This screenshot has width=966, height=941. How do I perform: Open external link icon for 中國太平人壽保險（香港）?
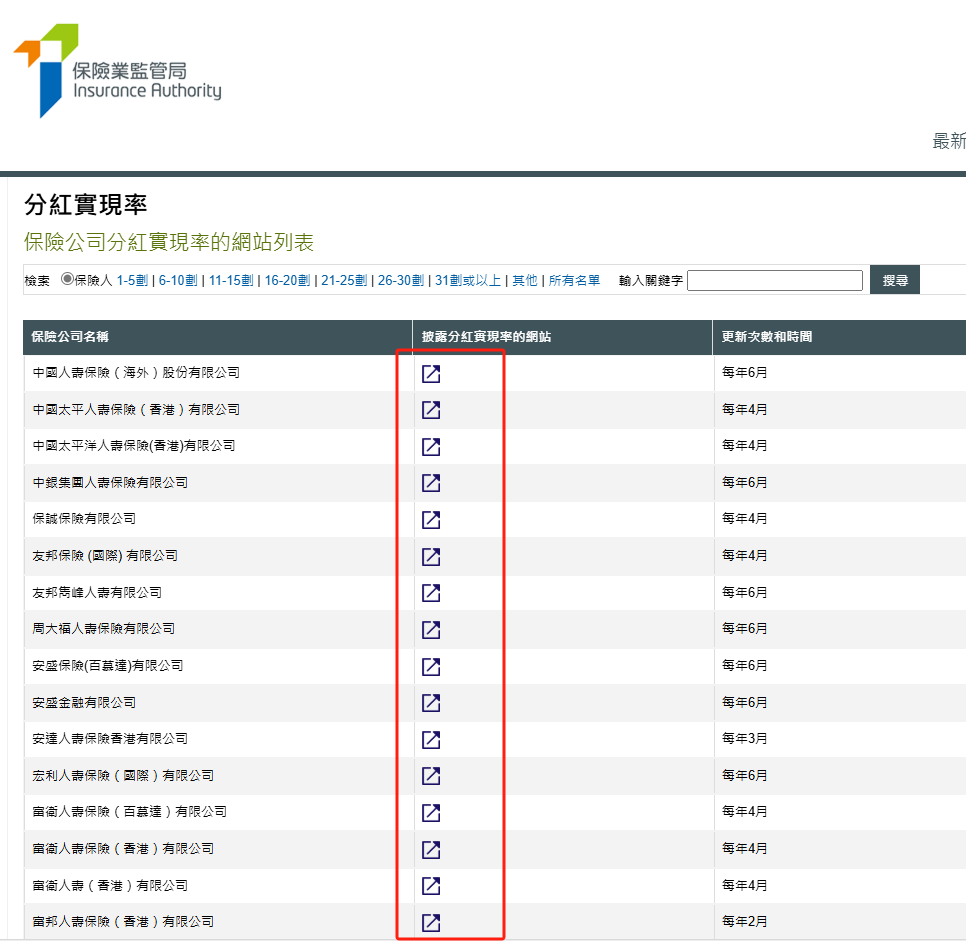point(431,410)
